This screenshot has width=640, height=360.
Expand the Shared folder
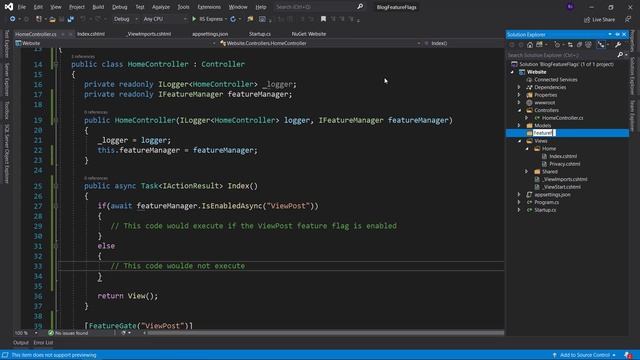[x=527, y=171]
